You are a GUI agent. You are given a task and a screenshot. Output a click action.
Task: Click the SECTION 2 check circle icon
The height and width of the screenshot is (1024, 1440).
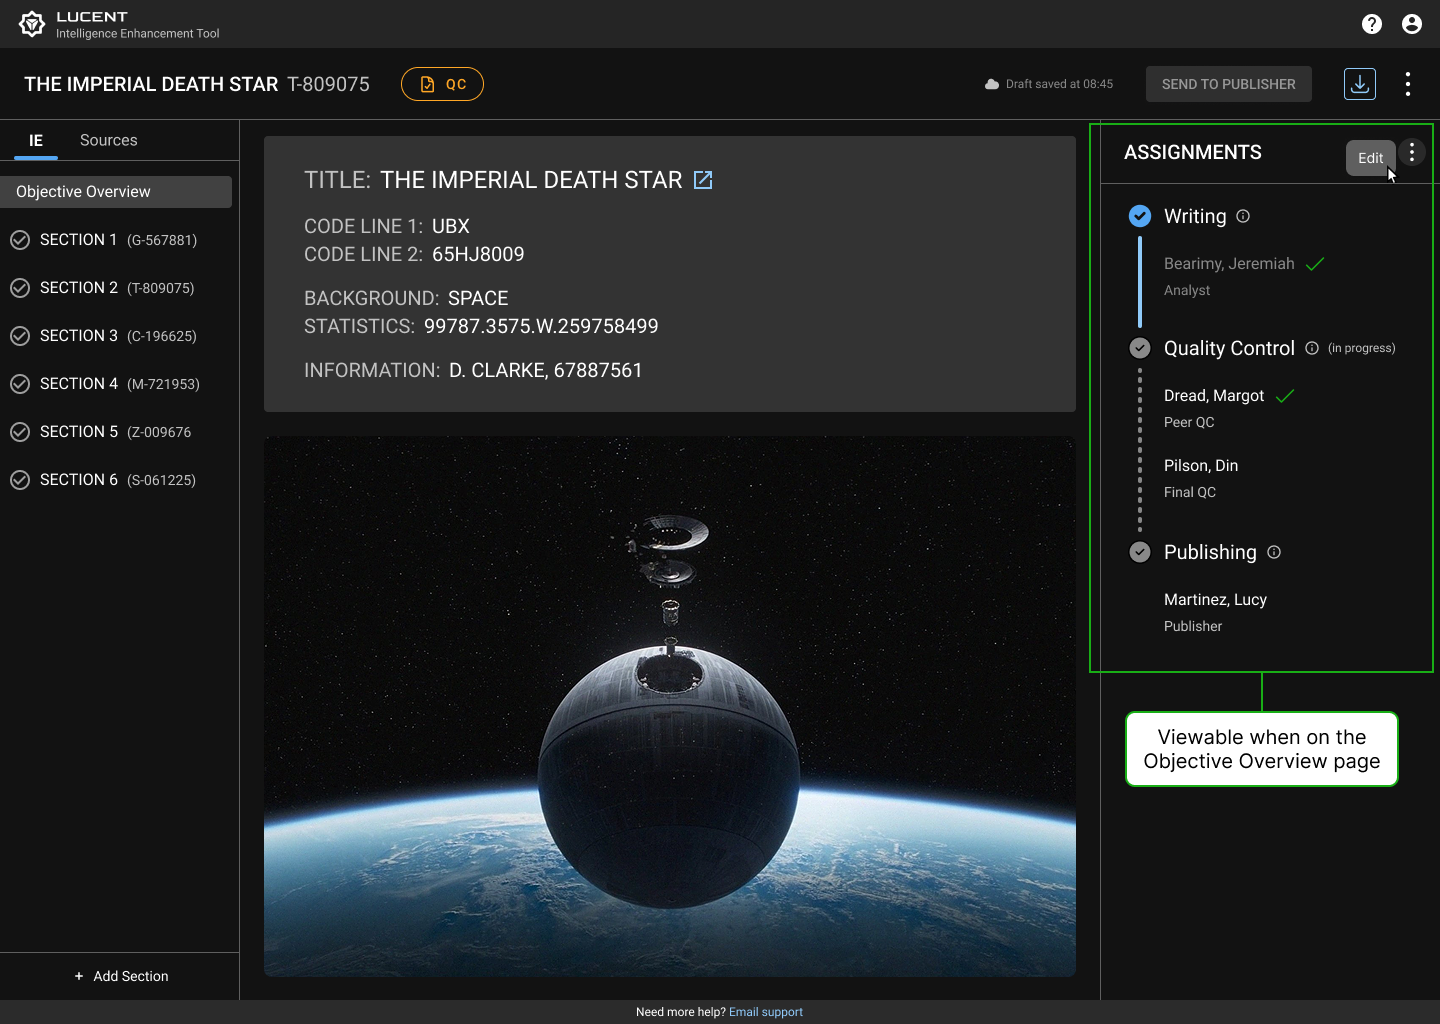click(20, 288)
